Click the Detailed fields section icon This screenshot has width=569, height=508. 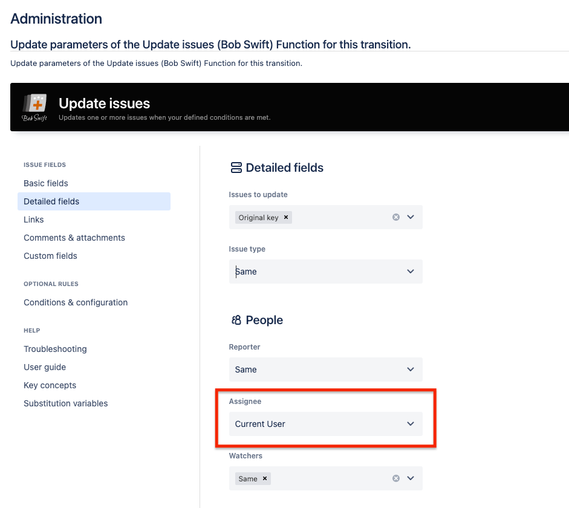click(x=236, y=168)
